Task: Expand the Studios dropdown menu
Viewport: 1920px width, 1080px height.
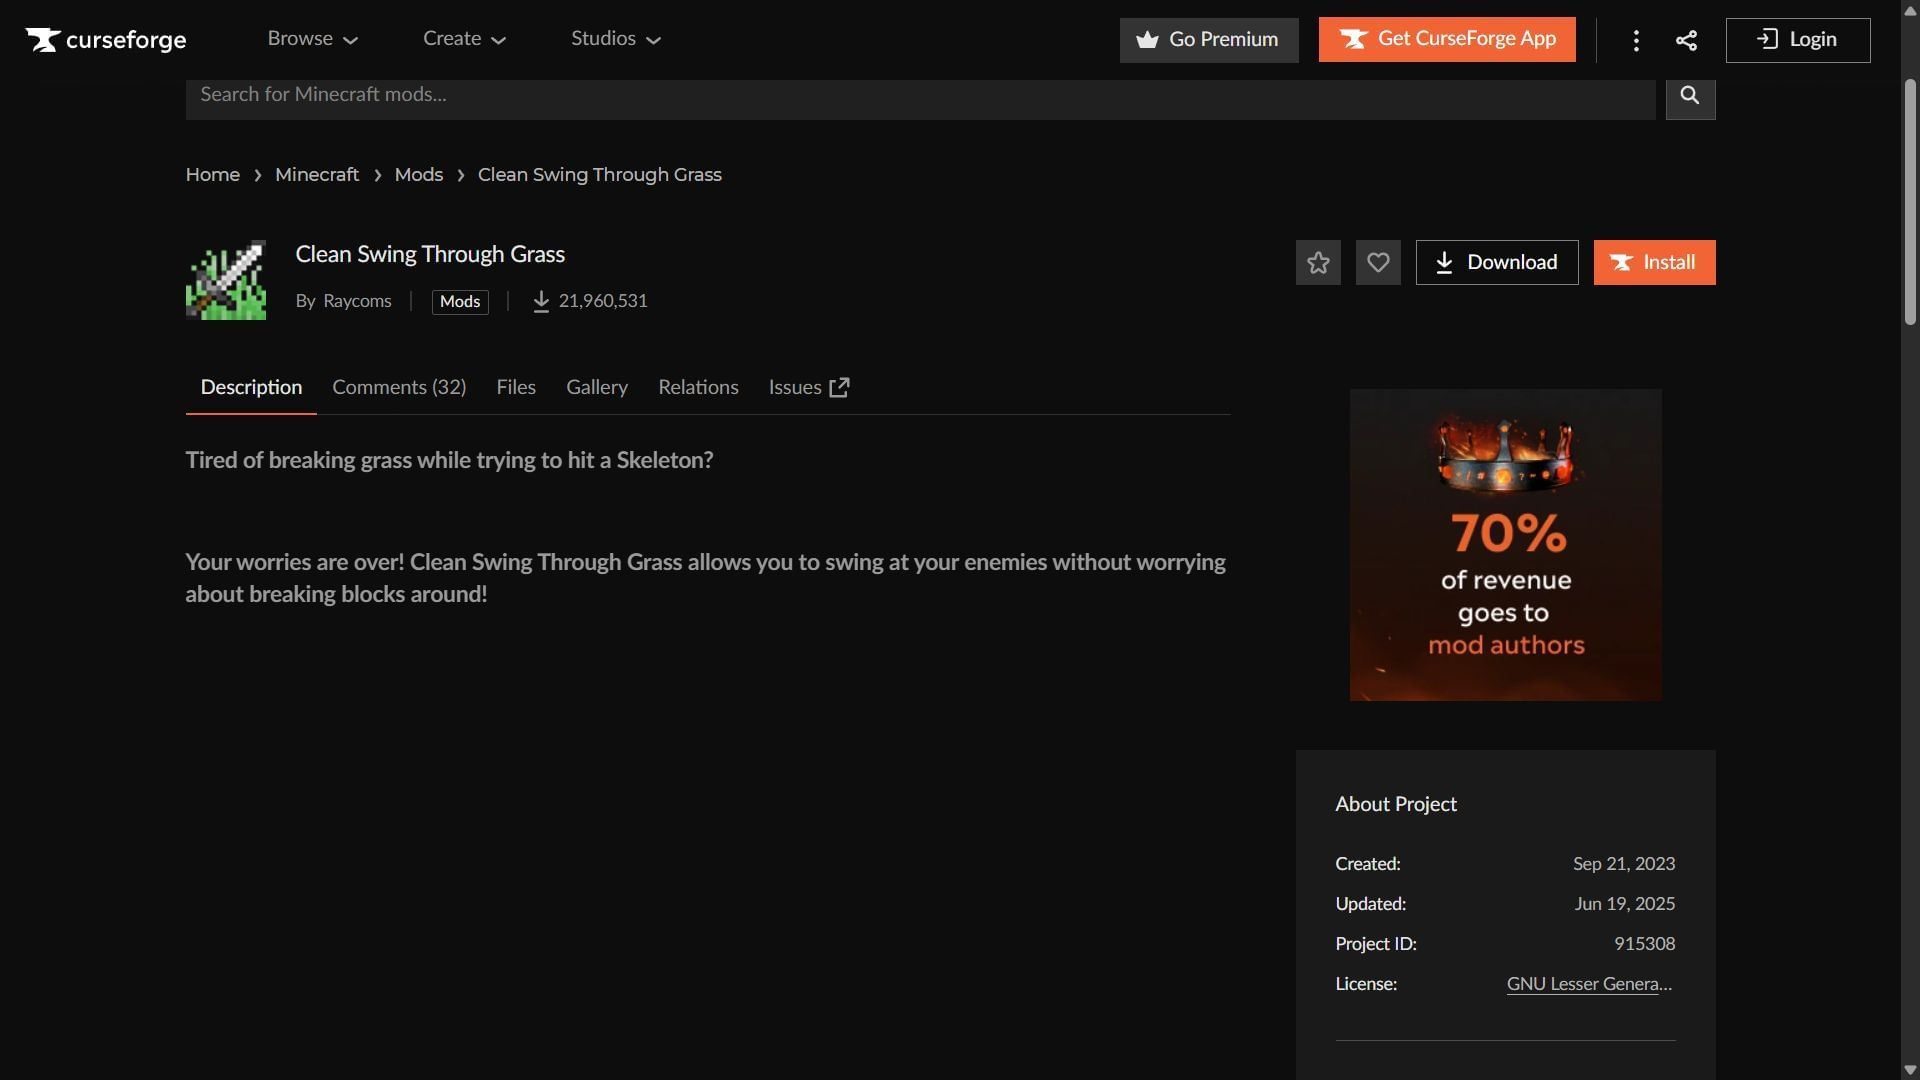Action: pyautogui.click(x=616, y=39)
